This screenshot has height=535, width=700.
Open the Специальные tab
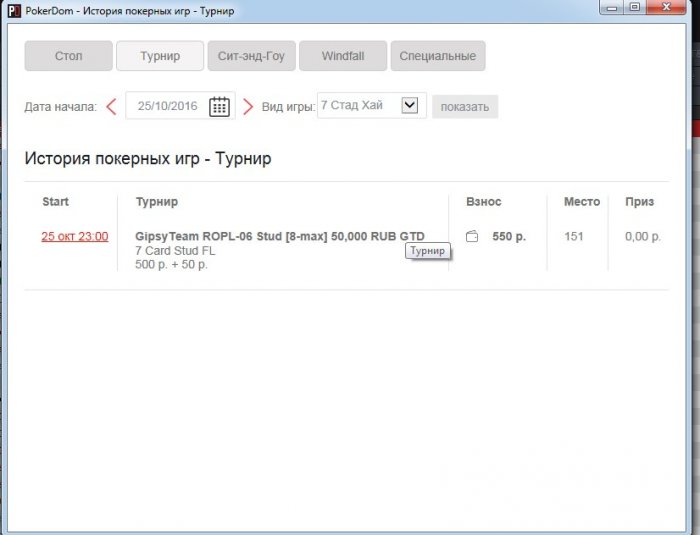(438, 56)
